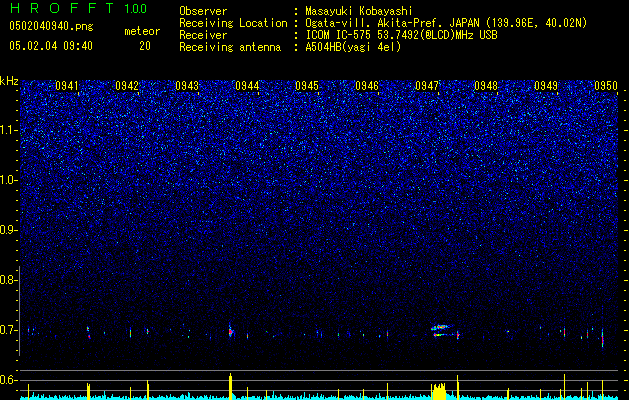The height and width of the screenshot is (400, 629).
Task: Click the 0945 time marker
Action: (x=307, y=86)
